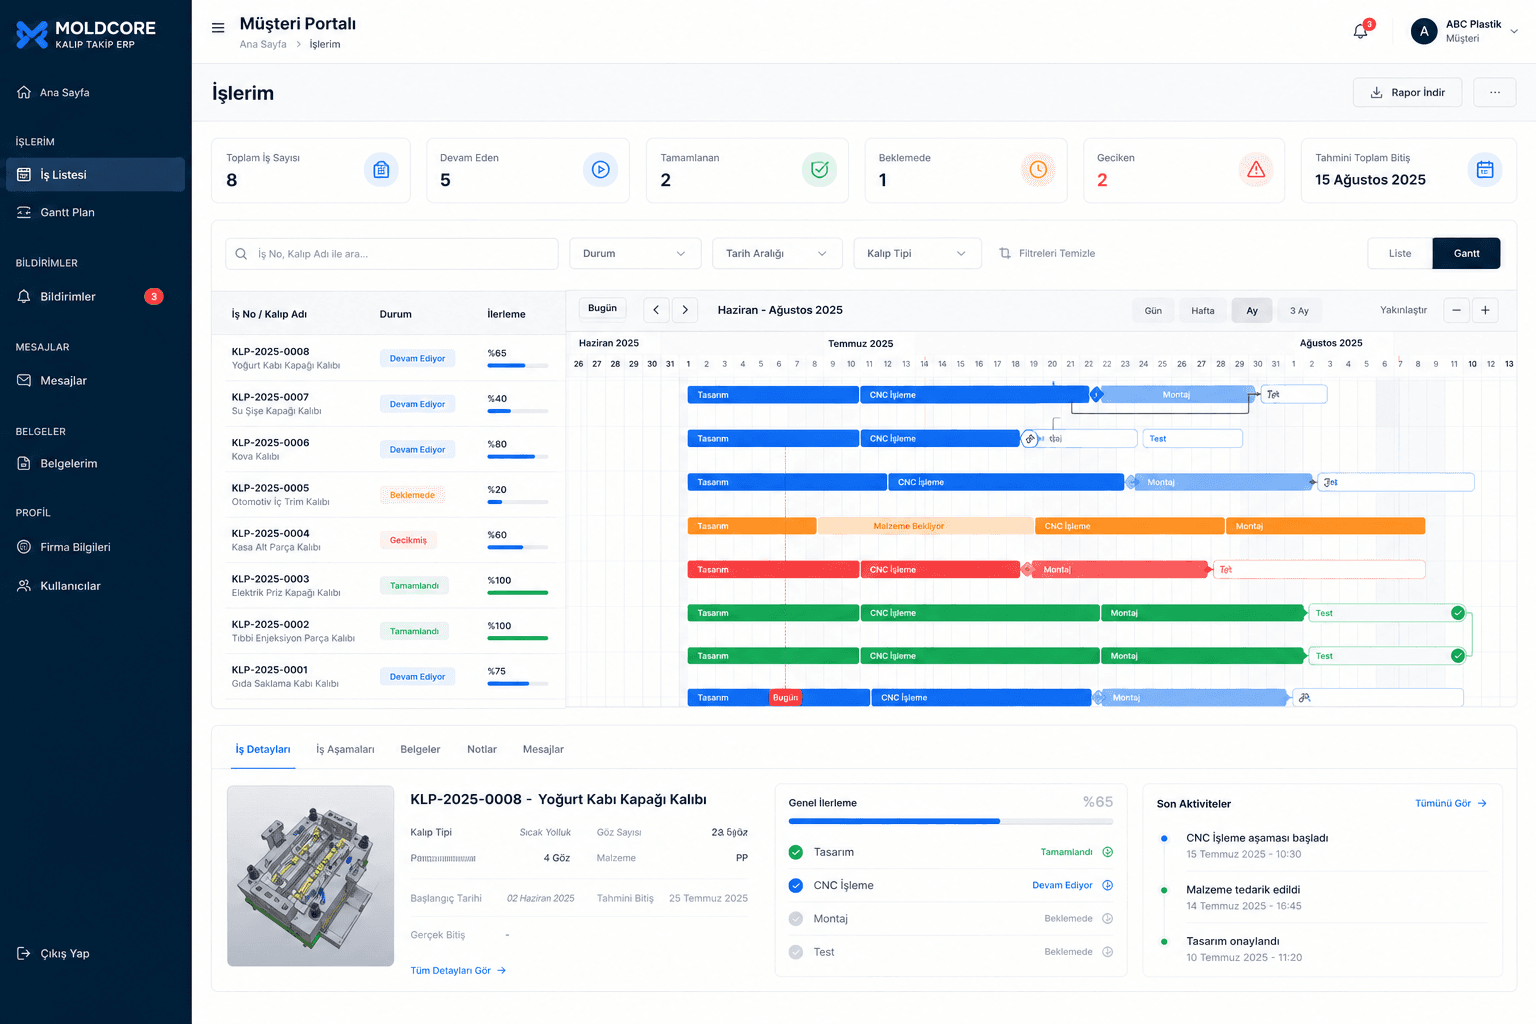Screen dimensions: 1536x1024
Task: Expand the account menu chevron
Action: tap(1514, 31)
